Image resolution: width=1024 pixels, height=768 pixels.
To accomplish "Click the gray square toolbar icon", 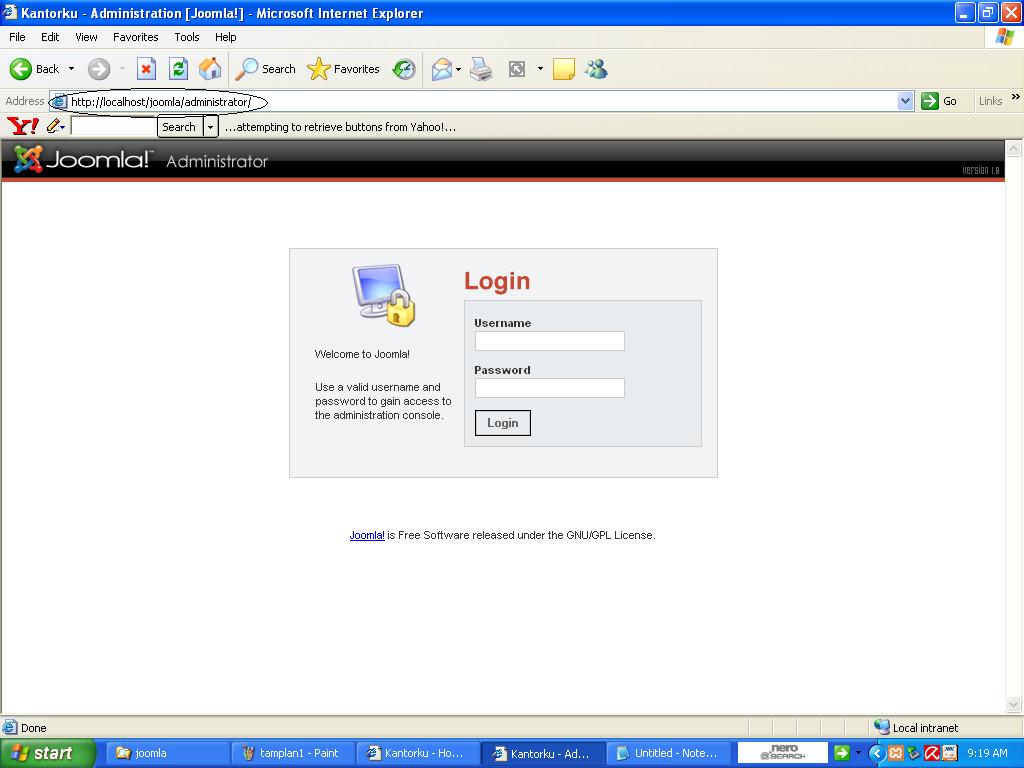I will coord(517,69).
